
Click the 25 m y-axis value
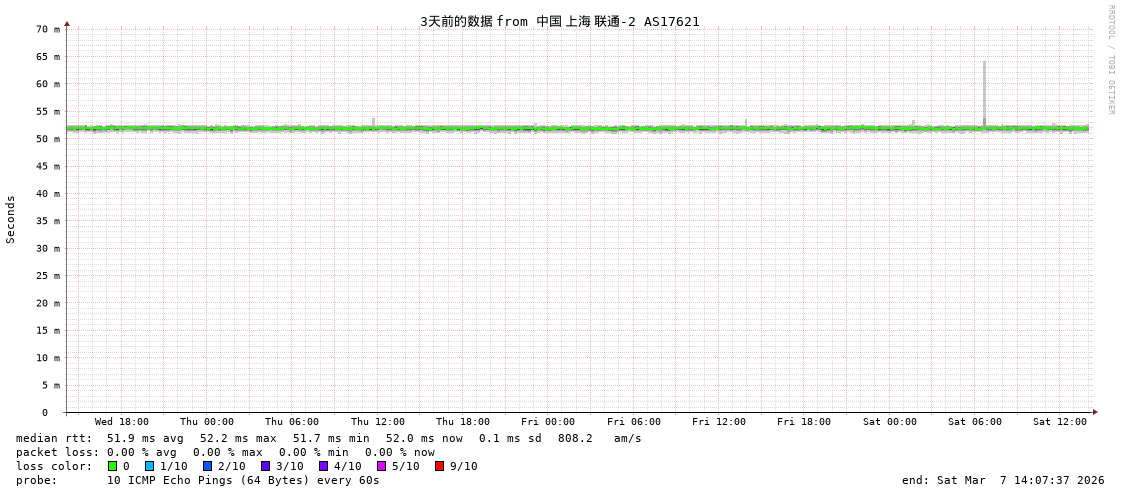point(47,275)
